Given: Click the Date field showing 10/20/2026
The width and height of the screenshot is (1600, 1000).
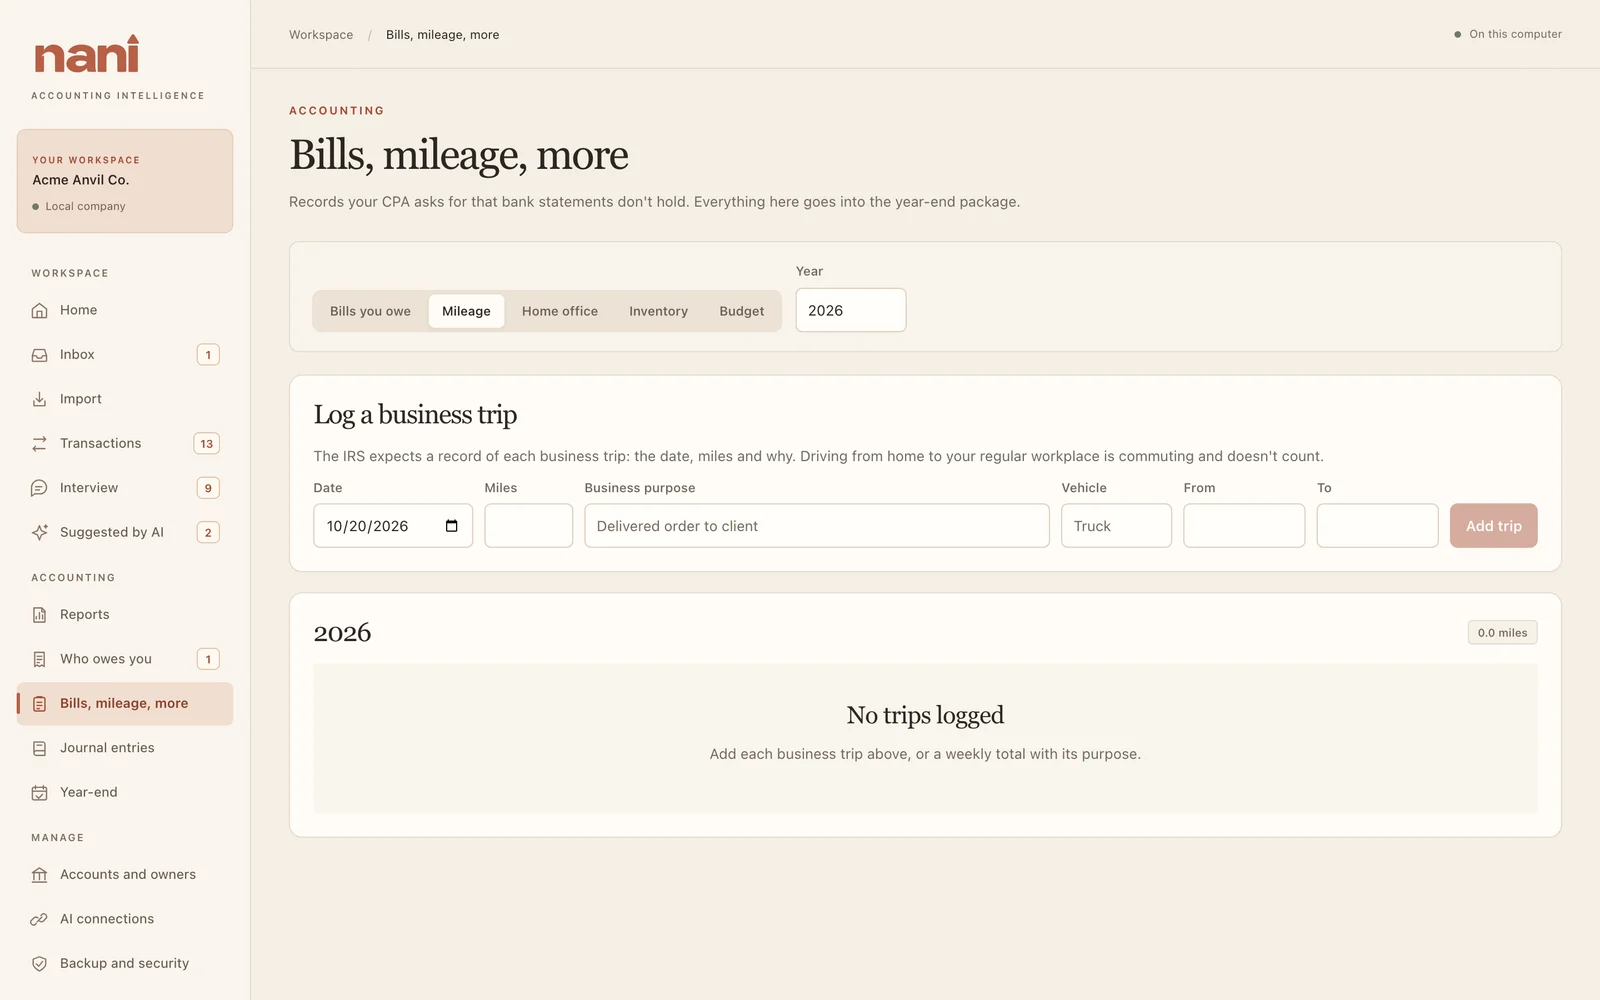Looking at the screenshot, I should coord(393,526).
